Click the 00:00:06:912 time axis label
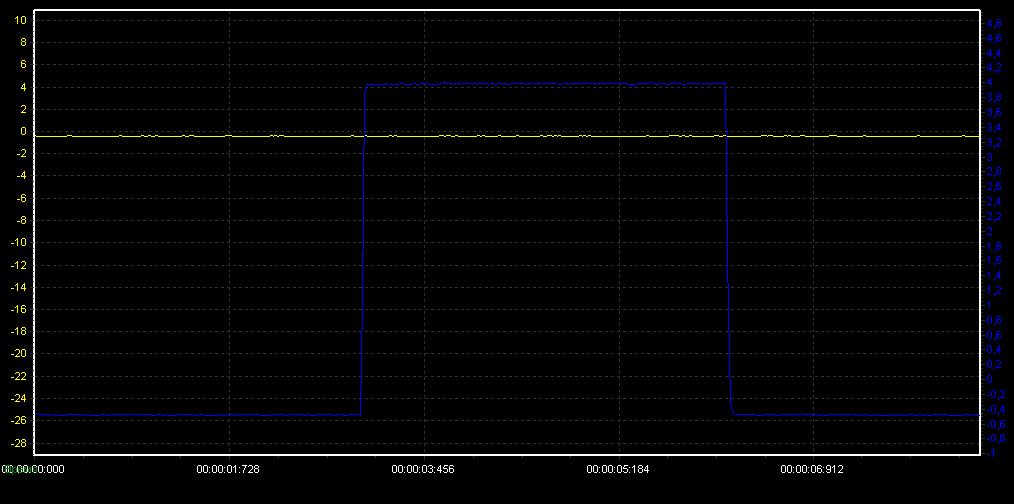 (812, 468)
